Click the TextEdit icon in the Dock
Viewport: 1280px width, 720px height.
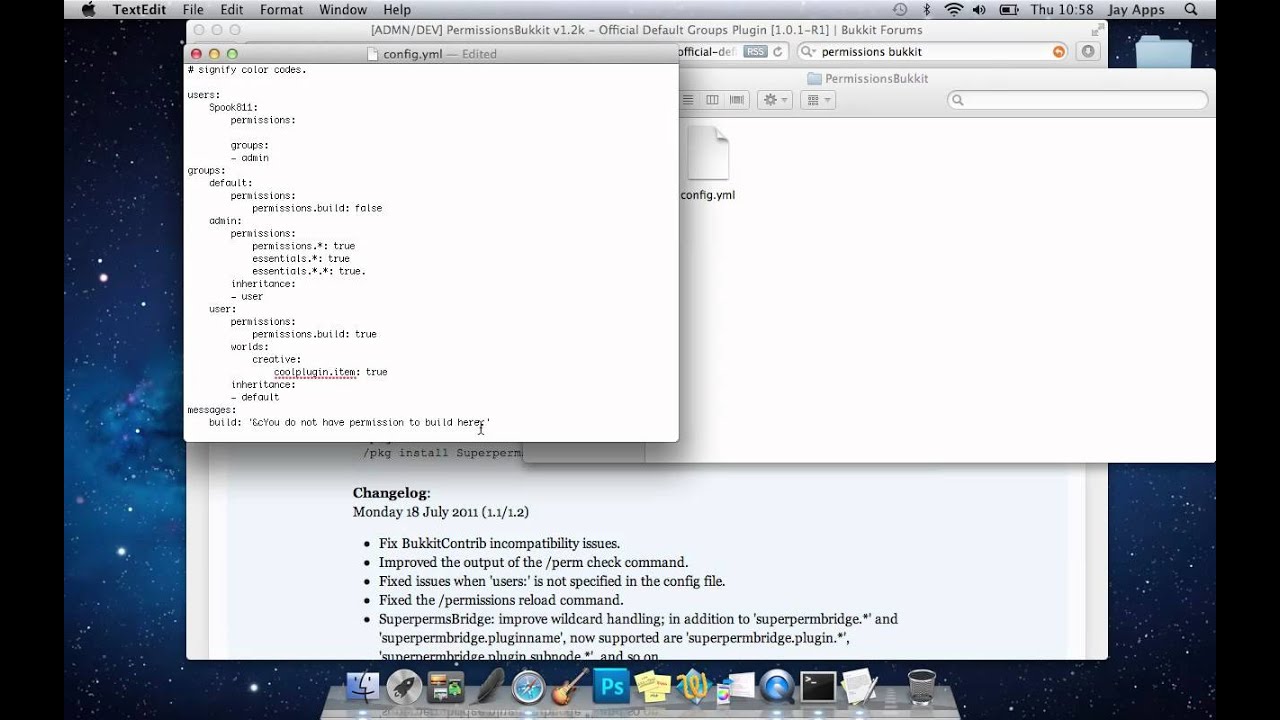859,687
